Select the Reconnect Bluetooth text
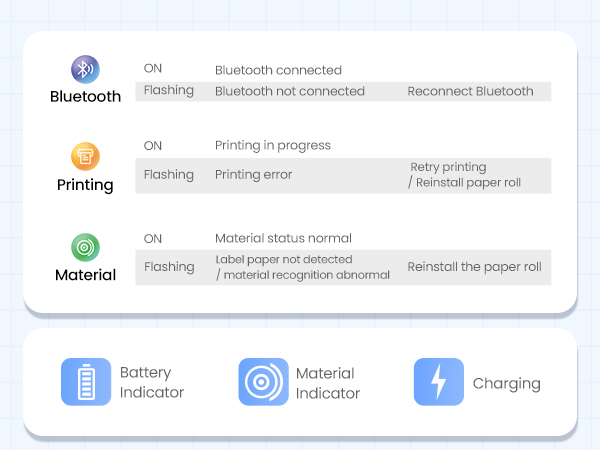Screen dimensions: 600x450 click(x=470, y=91)
